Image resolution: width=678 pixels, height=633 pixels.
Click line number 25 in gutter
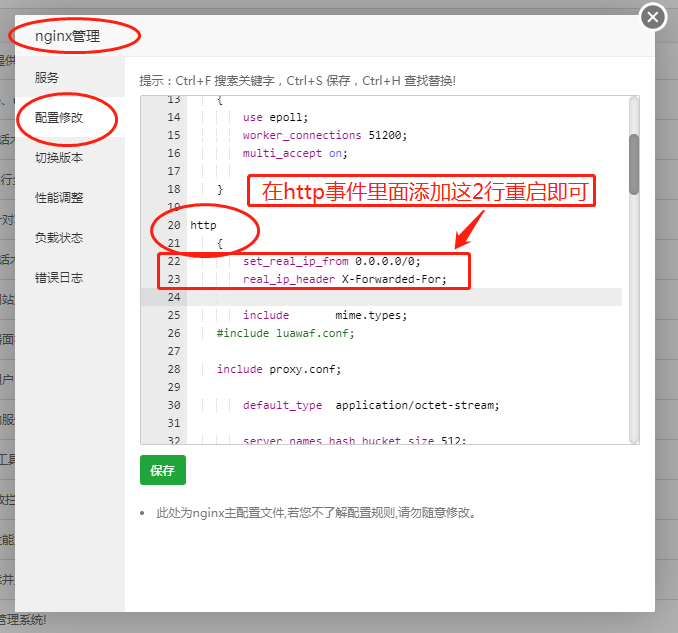coord(174,315)
